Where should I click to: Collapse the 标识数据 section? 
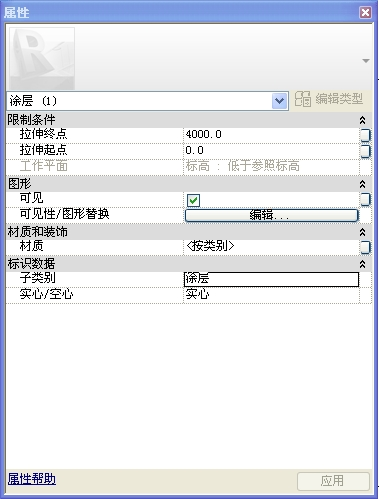click(x=363, y=264)
